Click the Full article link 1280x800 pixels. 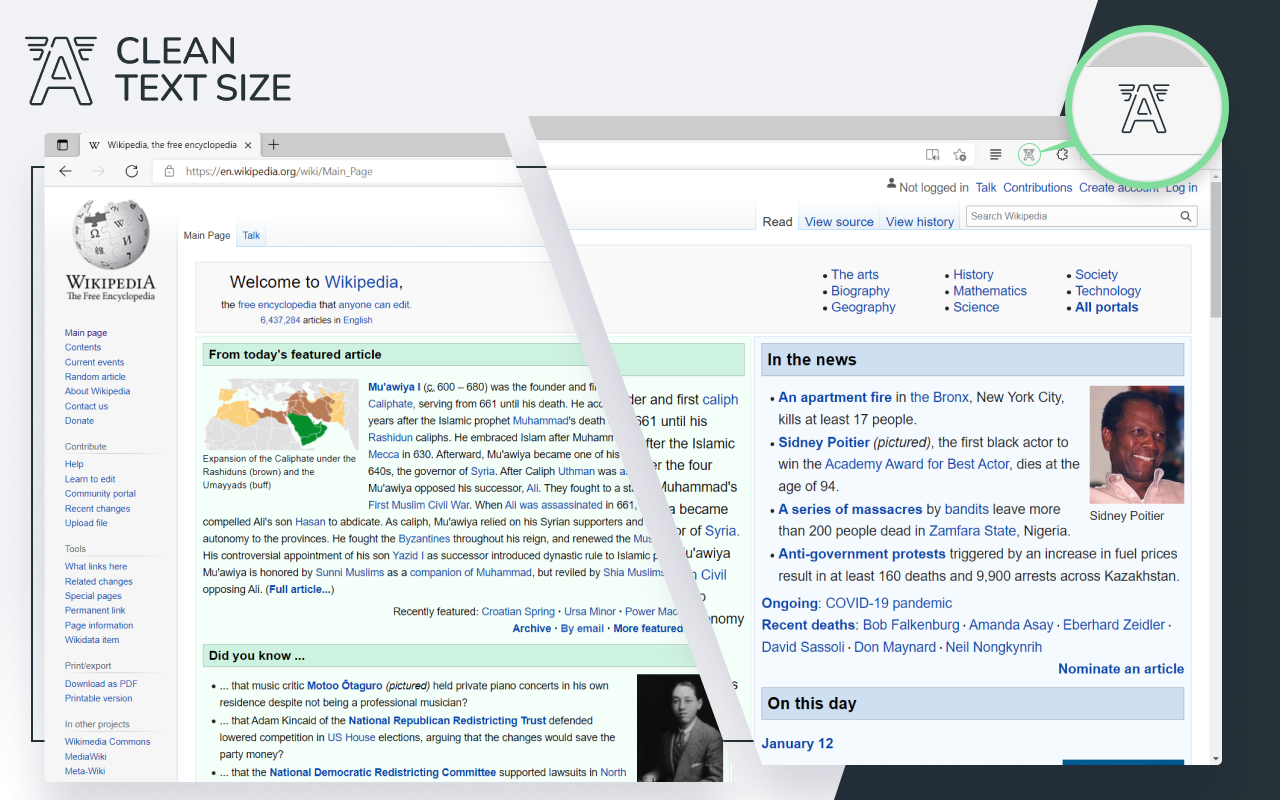point(300,590)
